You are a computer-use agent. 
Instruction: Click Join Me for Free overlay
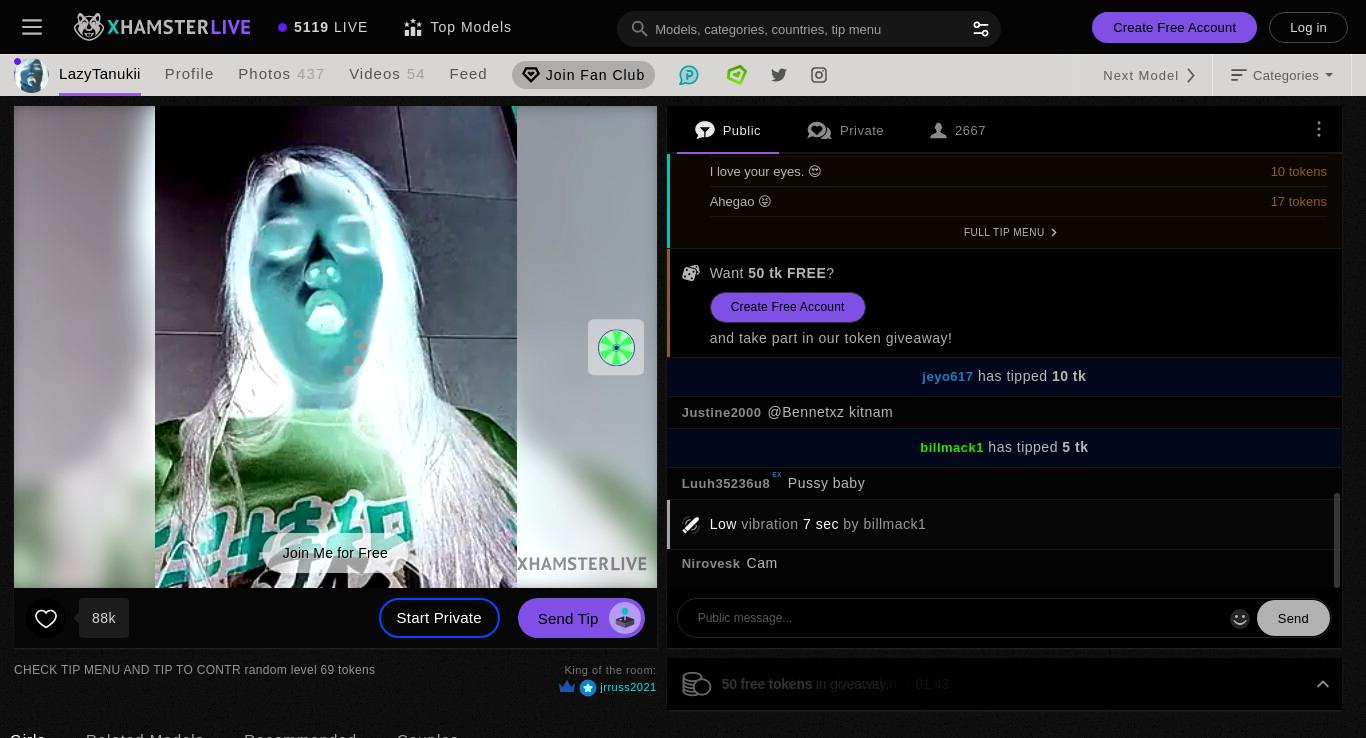pos(335,553)
